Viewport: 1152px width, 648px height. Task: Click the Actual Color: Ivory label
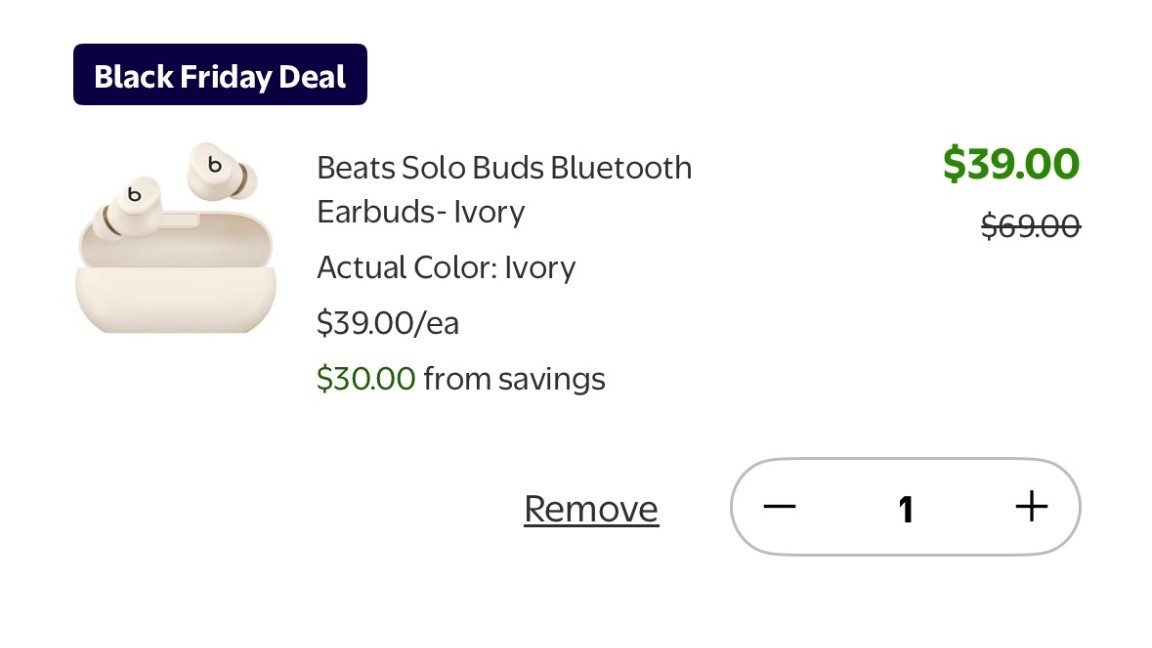tap(446, 266)
